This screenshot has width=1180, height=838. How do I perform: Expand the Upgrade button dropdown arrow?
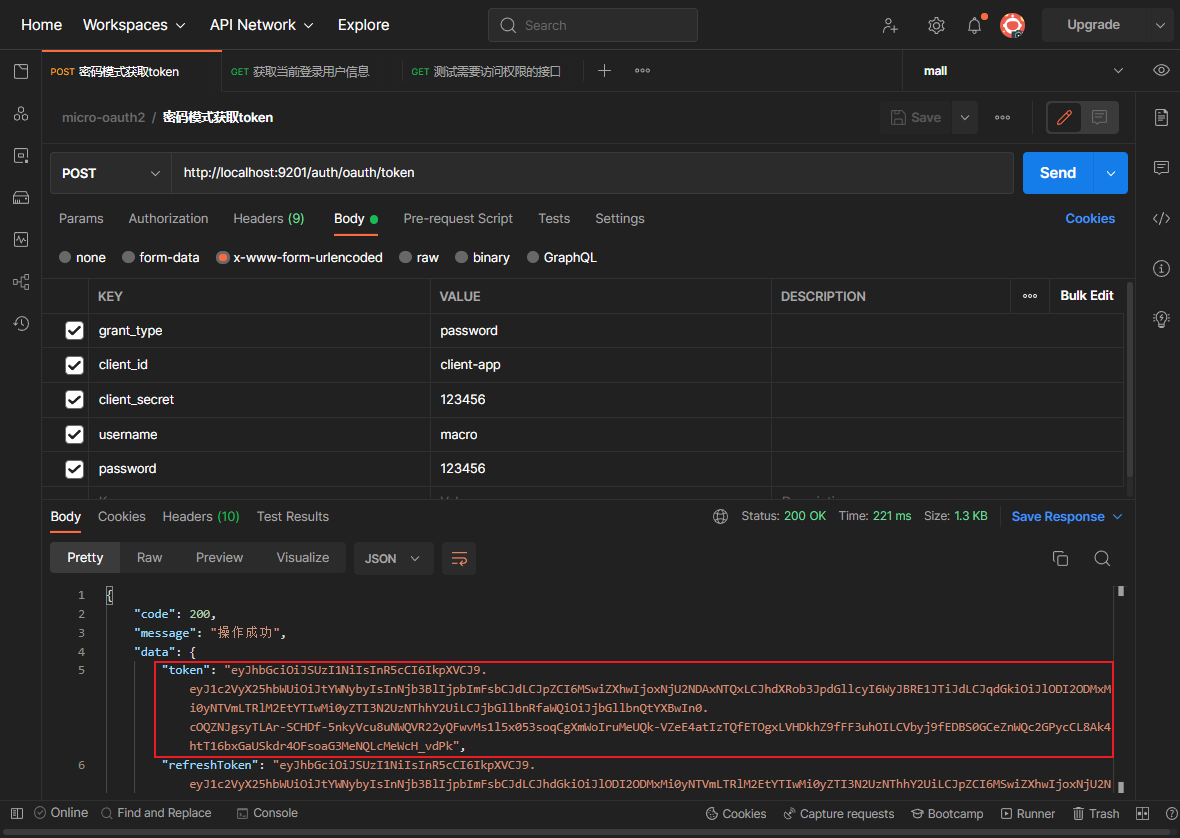click(x=1160, y=25)
